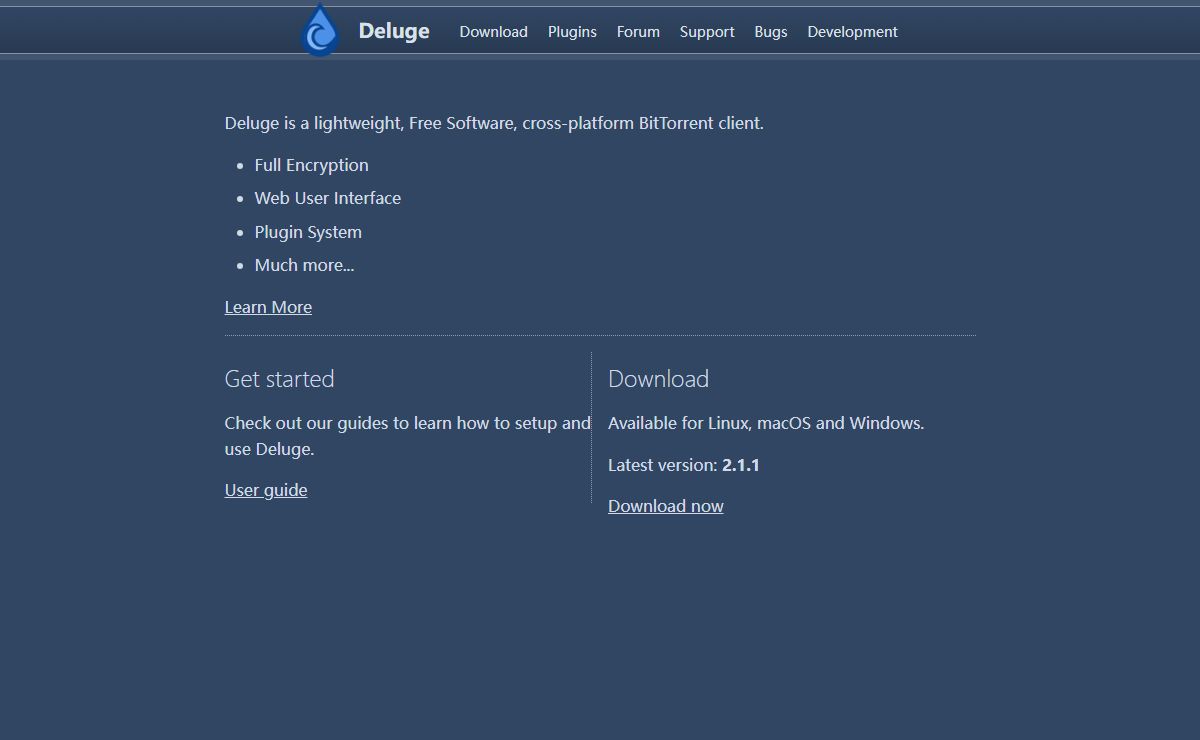Click the version number 2.1.1
This screenshot has height=740, width=1200.
[x=741, y=465]
